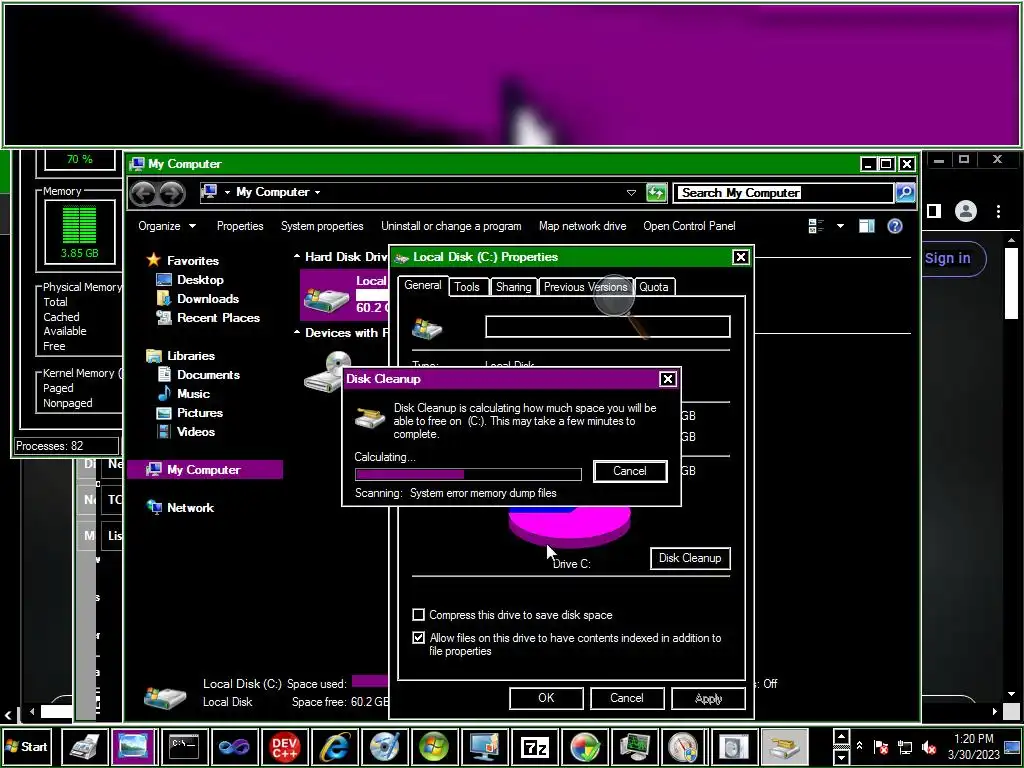This screenshot has width=1024, height=768.
Task: Open the picture viewer taskbar icon
Action: tap(133, 746)
